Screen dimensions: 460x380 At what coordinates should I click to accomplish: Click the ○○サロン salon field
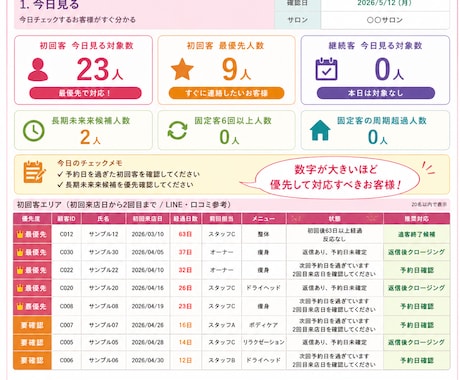pyautogui.click(x=385, y=20)
